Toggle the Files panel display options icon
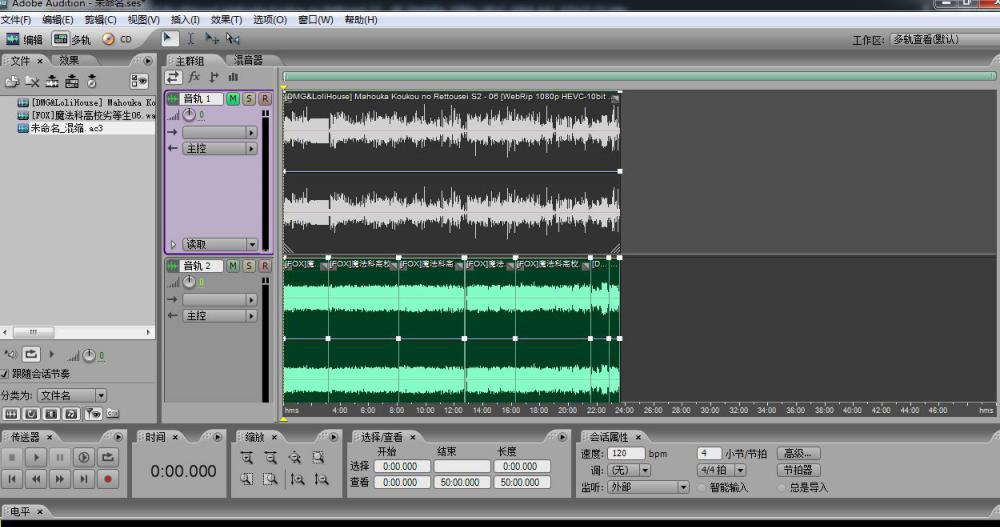The image size is (1000, 527). click(x=138, y=81)
